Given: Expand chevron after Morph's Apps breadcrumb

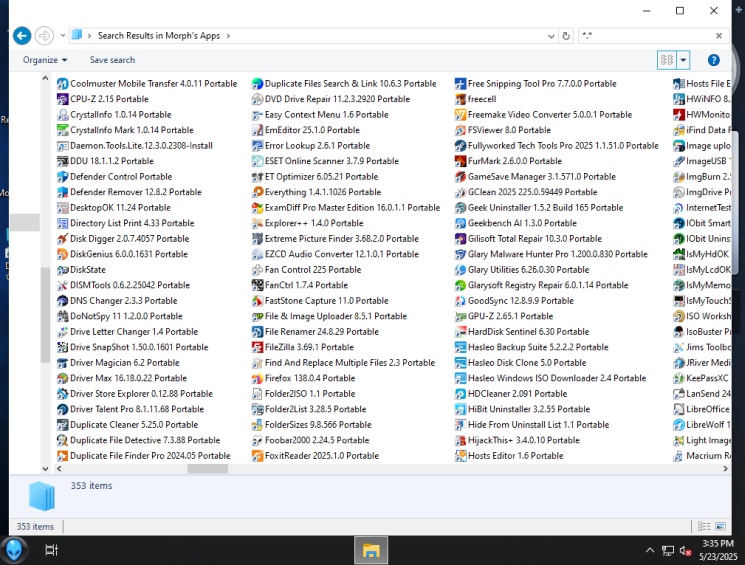Looking at the screenshot, I should [x=229, y=36].
